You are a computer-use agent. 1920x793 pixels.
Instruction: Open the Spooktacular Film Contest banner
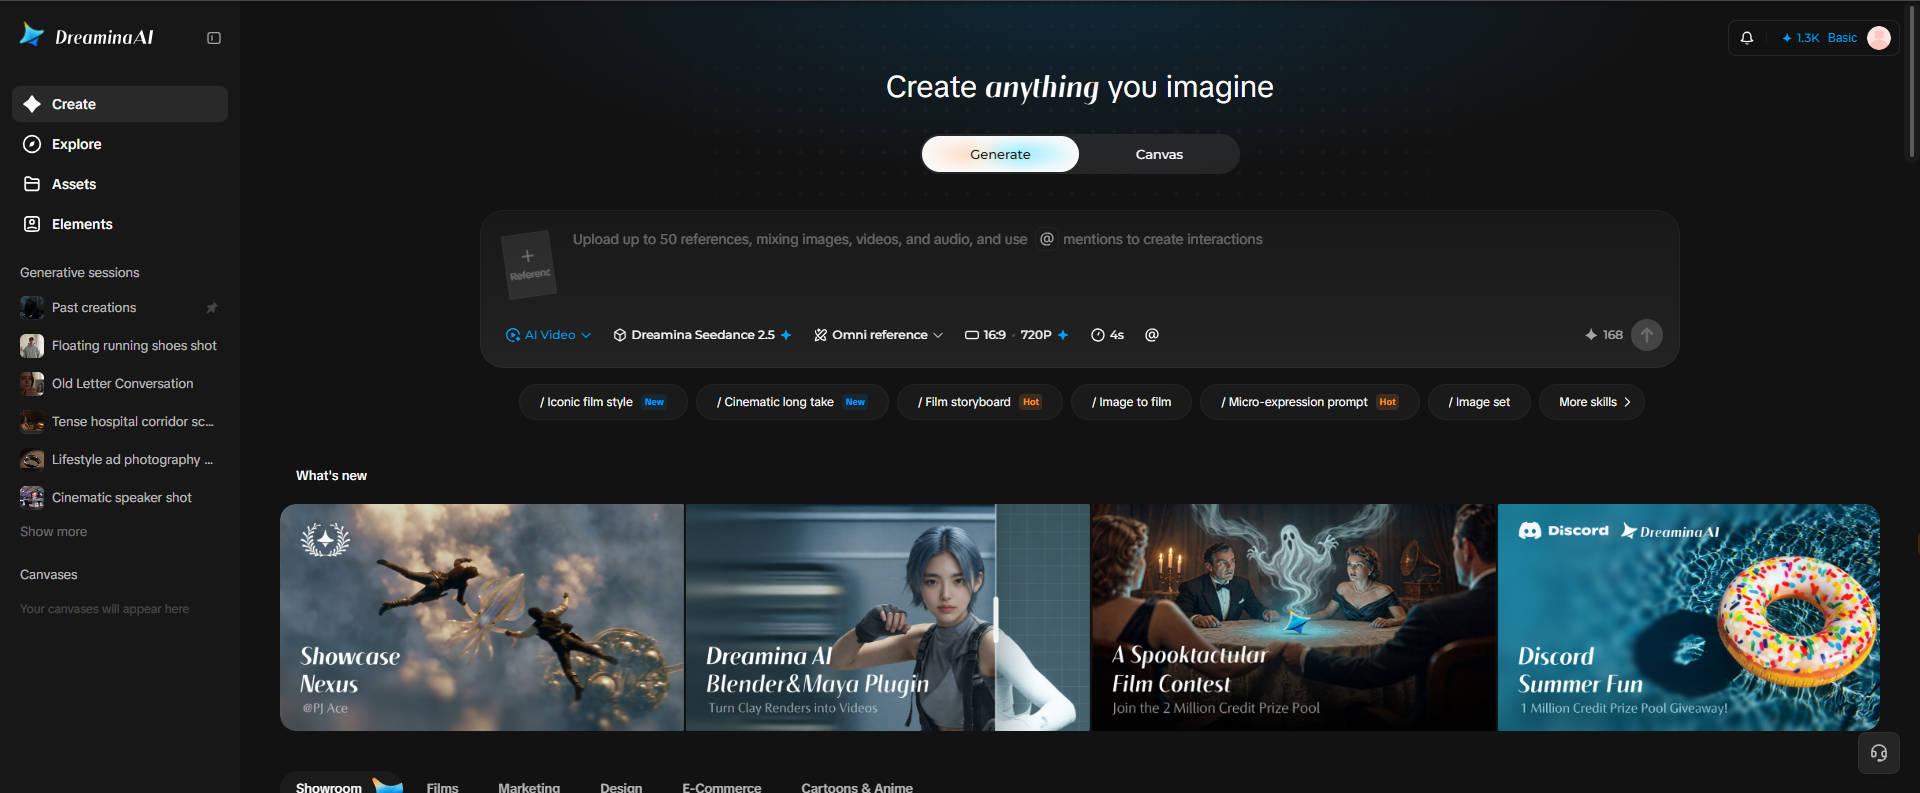1294,617
